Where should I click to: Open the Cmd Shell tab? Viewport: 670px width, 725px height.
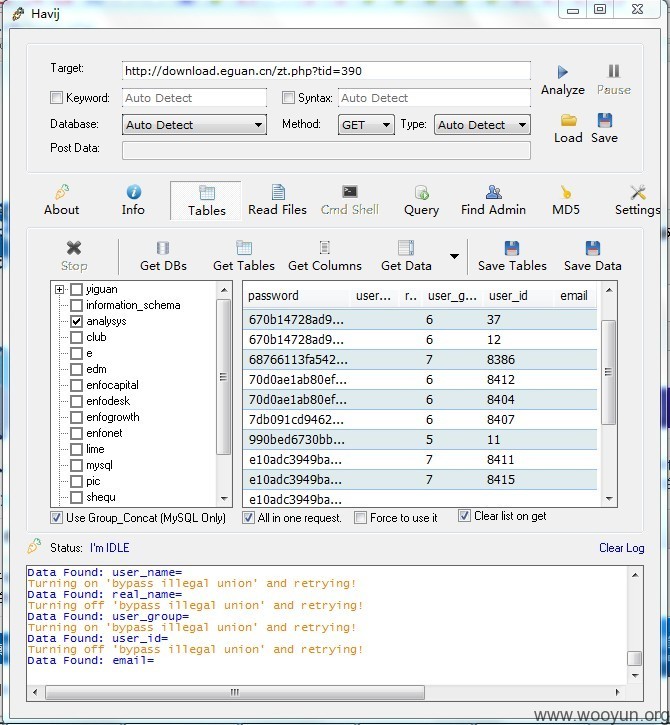(x=350, y=201)
